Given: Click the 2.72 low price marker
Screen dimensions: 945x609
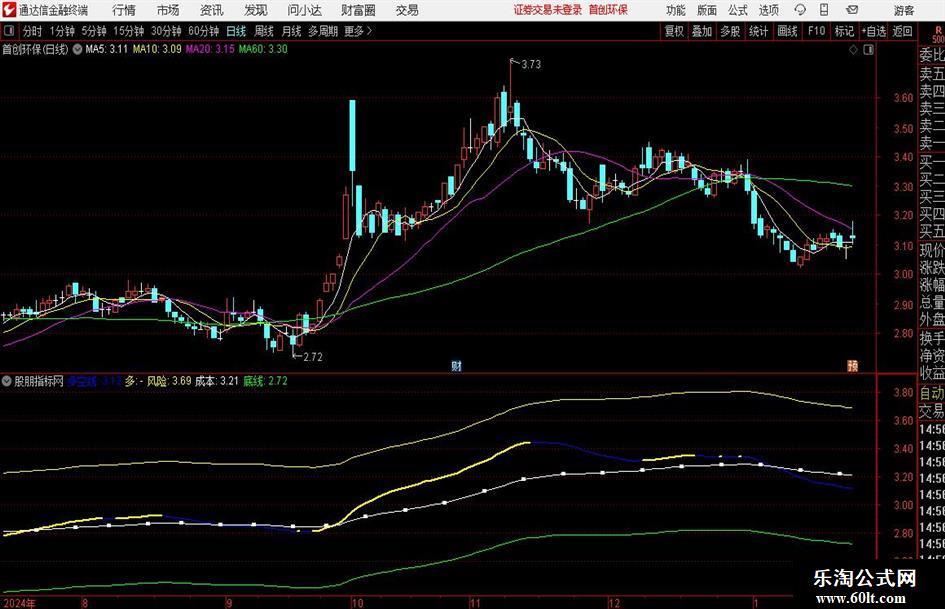Looking at the screenshot, I should click(x=312, y=357).
